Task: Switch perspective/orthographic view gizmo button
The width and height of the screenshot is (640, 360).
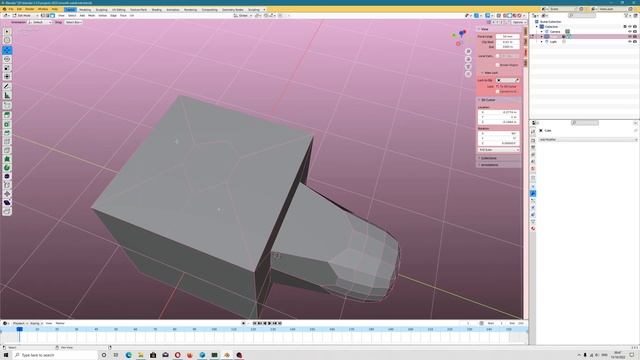Action: click(468, 74)
